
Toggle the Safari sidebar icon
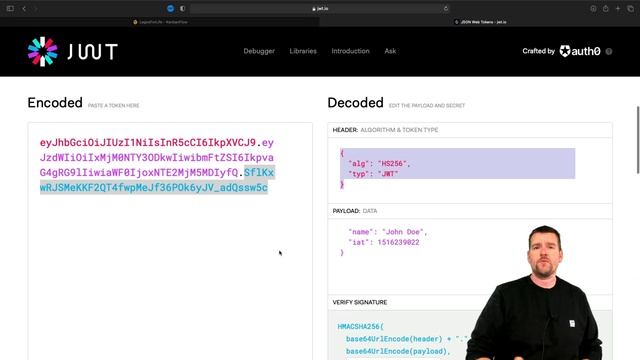(x=10, y=8)
